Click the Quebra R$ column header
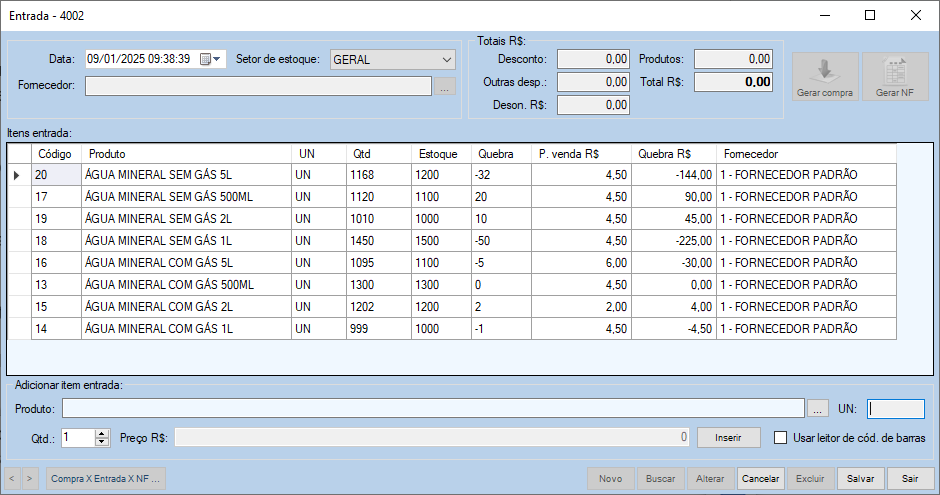This screenshot has width=940, height=495. (x=673, y=154)
